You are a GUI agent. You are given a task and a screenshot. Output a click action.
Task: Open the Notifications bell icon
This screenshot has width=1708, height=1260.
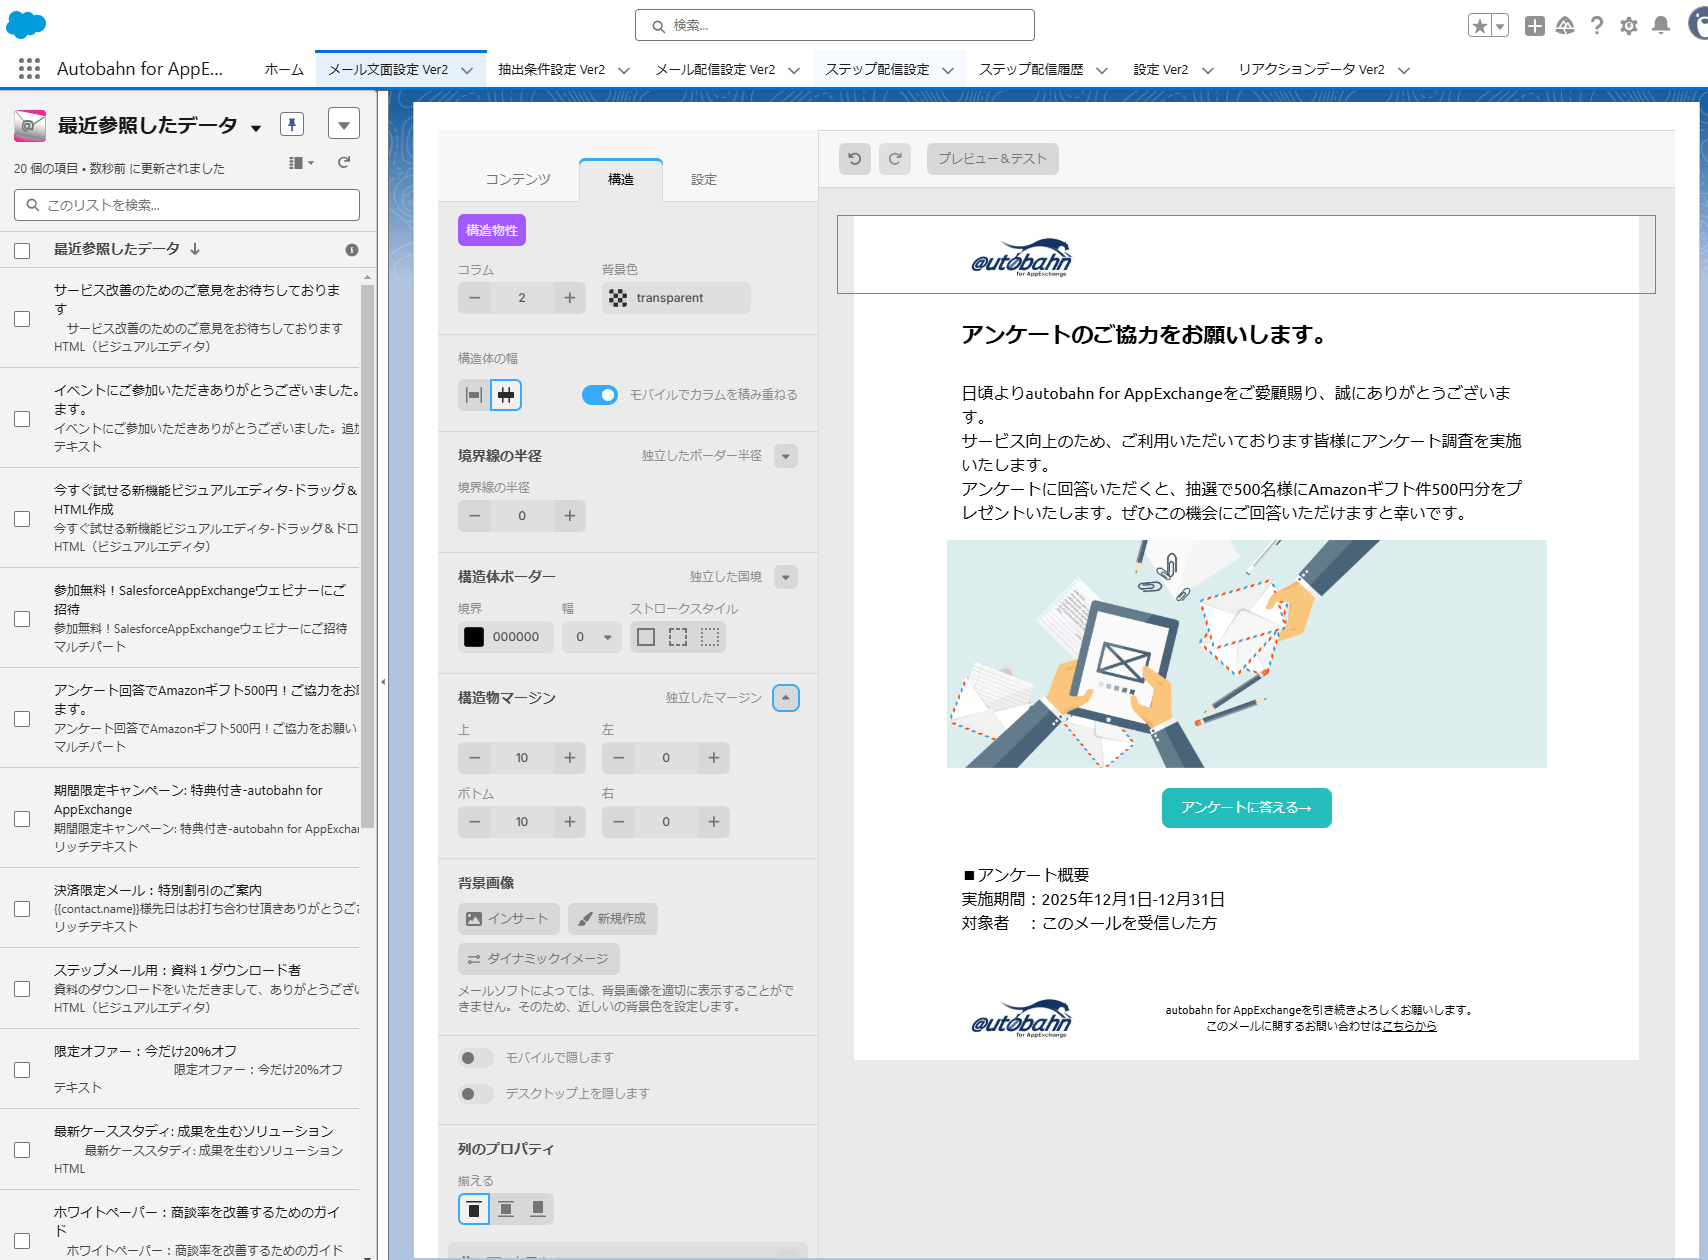[x=1661, y=26]
